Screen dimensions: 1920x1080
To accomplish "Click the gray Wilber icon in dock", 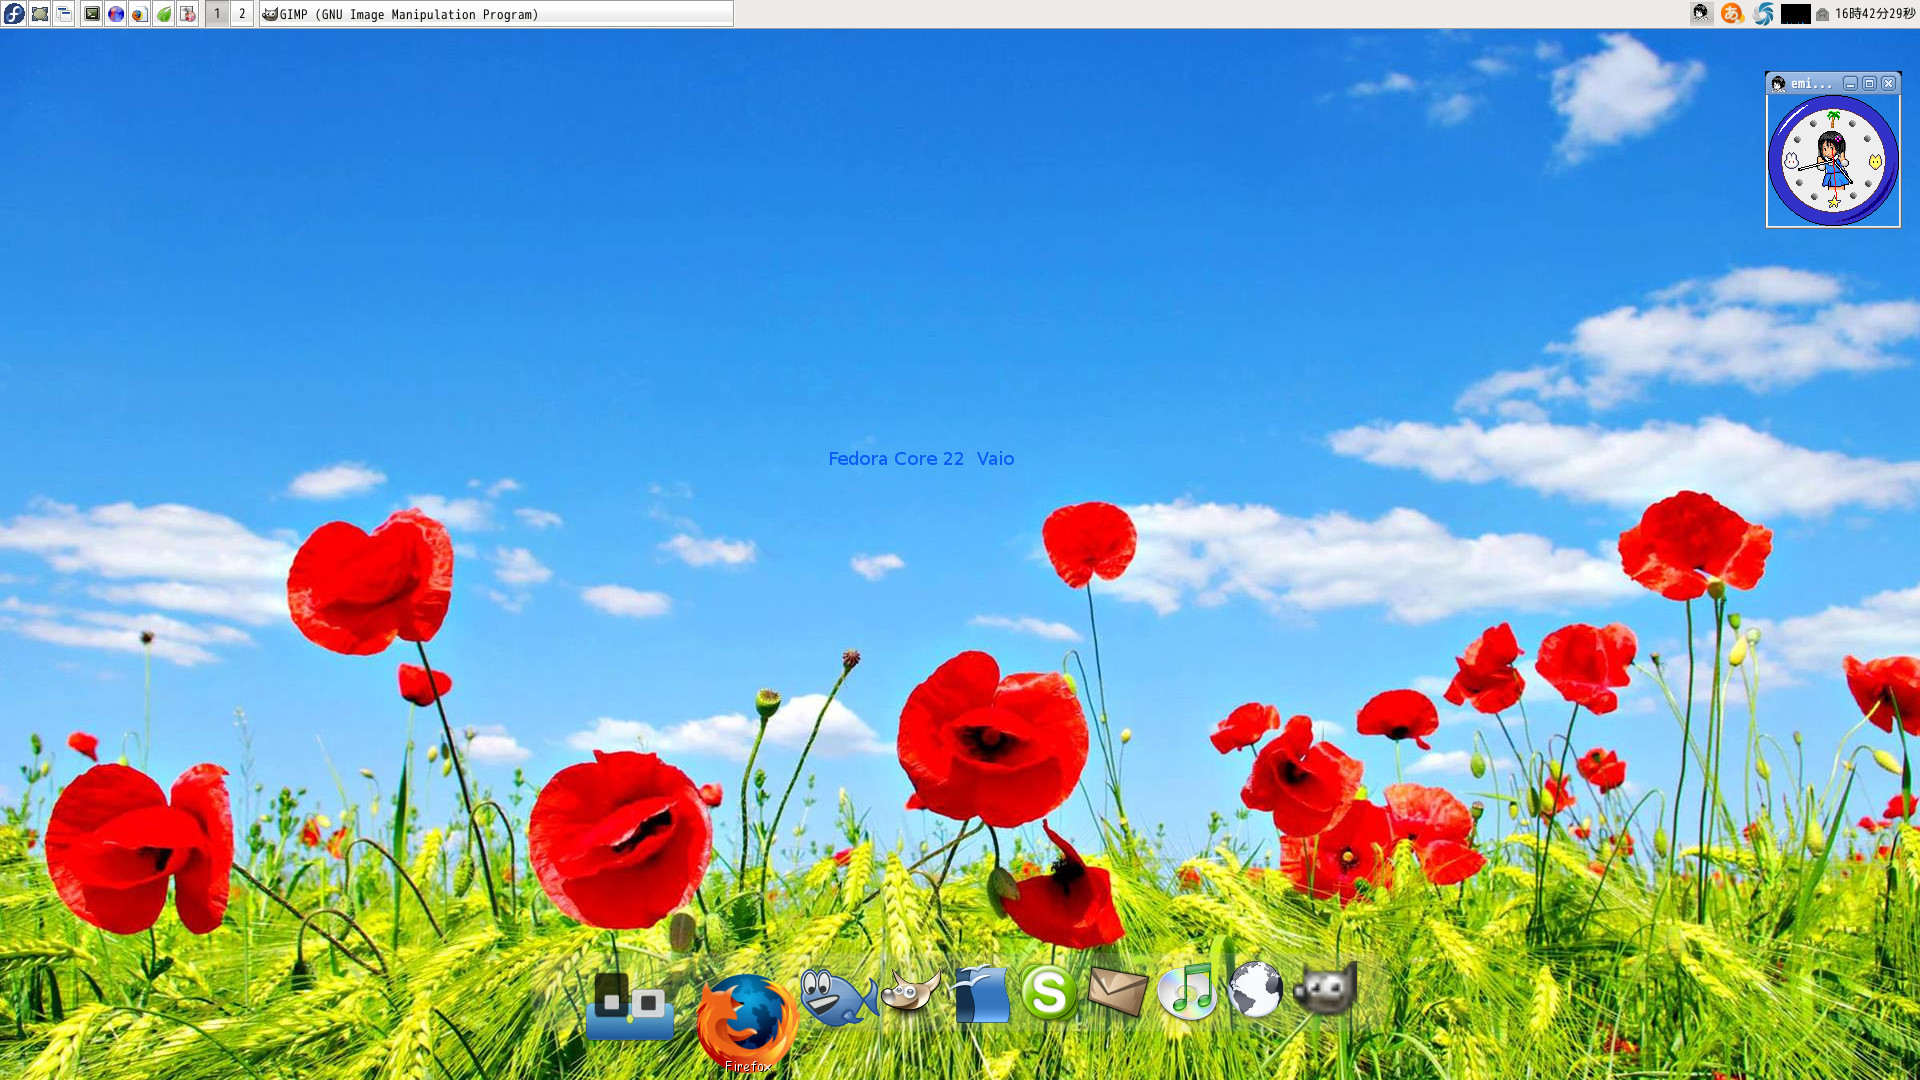I will click(x=1326, y=989).
